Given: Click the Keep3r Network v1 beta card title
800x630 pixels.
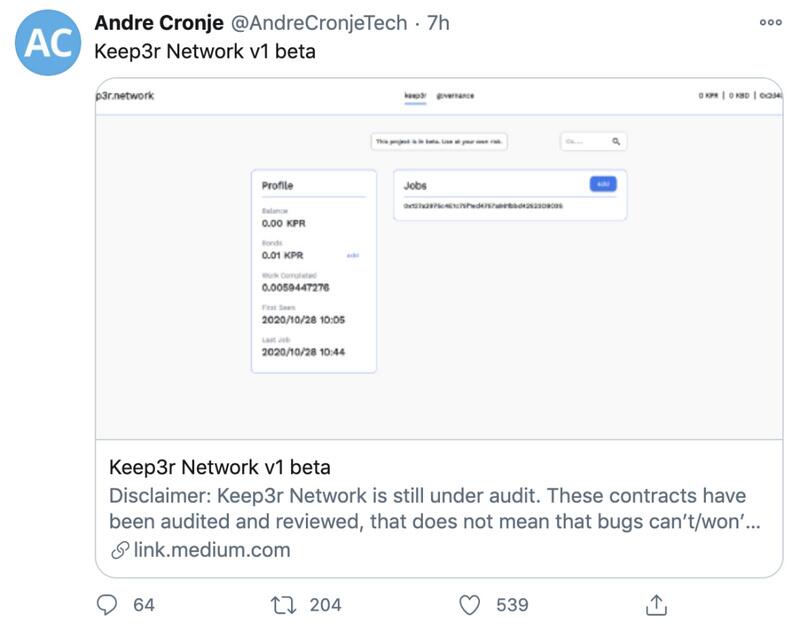Looking at the screenshot, I should [x=219, y=467].
